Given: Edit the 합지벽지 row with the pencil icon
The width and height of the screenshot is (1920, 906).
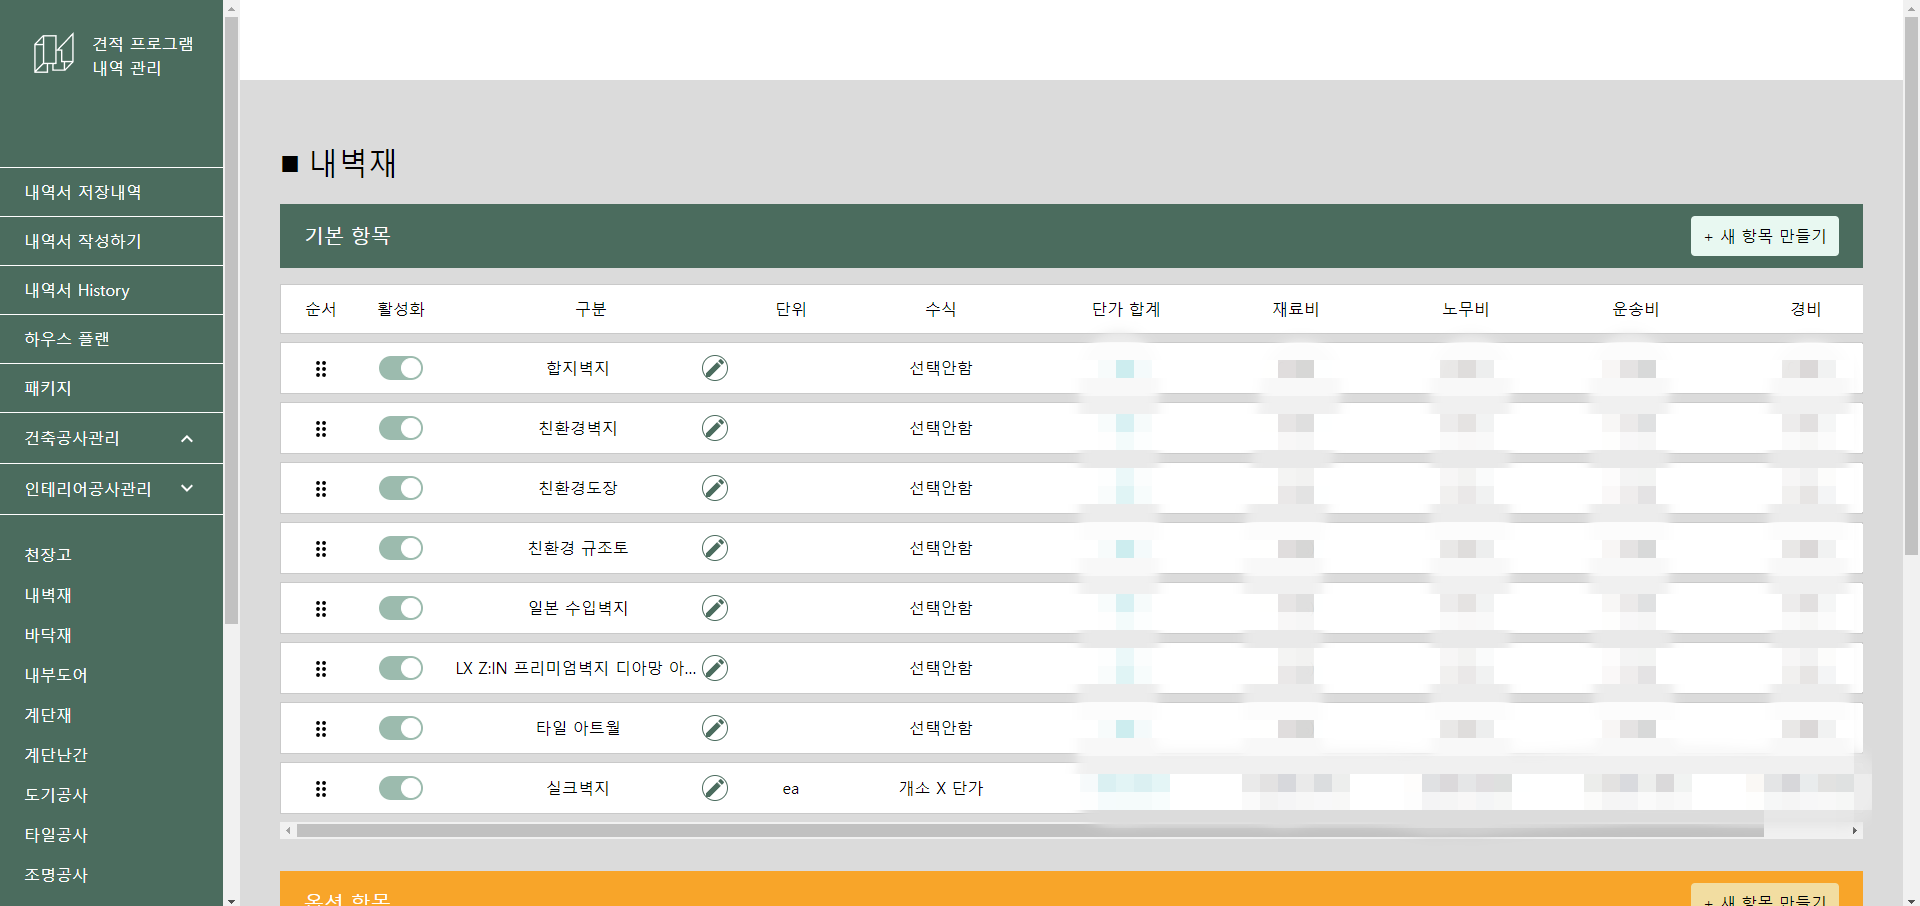Looking at the screenshot, I should [715, 368].
